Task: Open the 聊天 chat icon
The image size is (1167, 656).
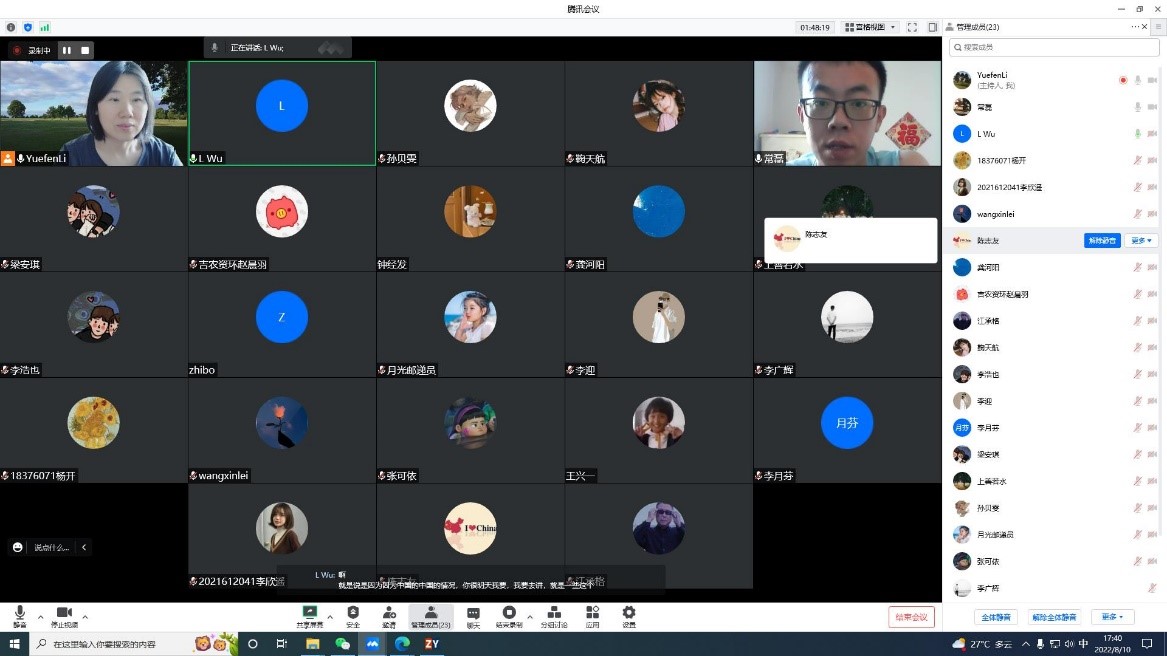Action: point(473,615)
